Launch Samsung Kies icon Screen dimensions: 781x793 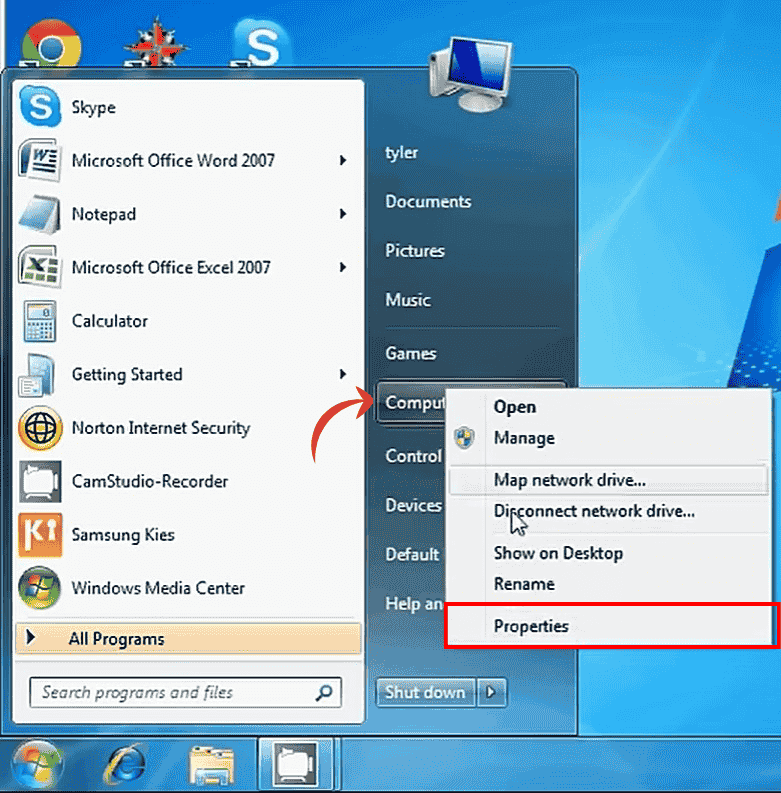[40, 535]
